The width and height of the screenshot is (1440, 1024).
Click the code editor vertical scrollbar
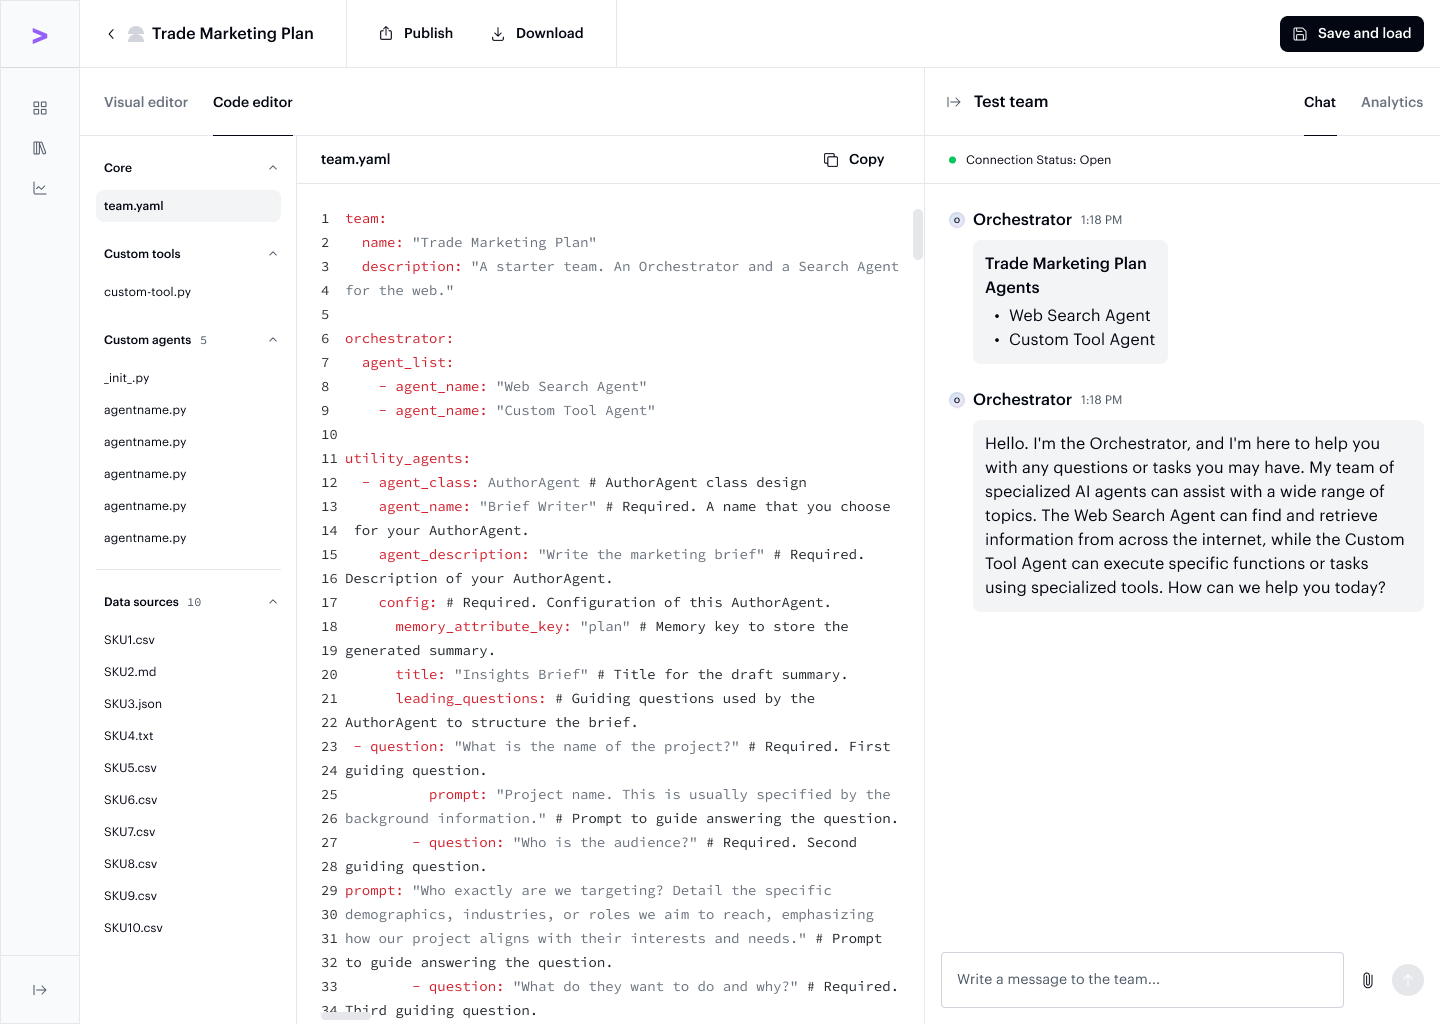(x=918, y=234)
